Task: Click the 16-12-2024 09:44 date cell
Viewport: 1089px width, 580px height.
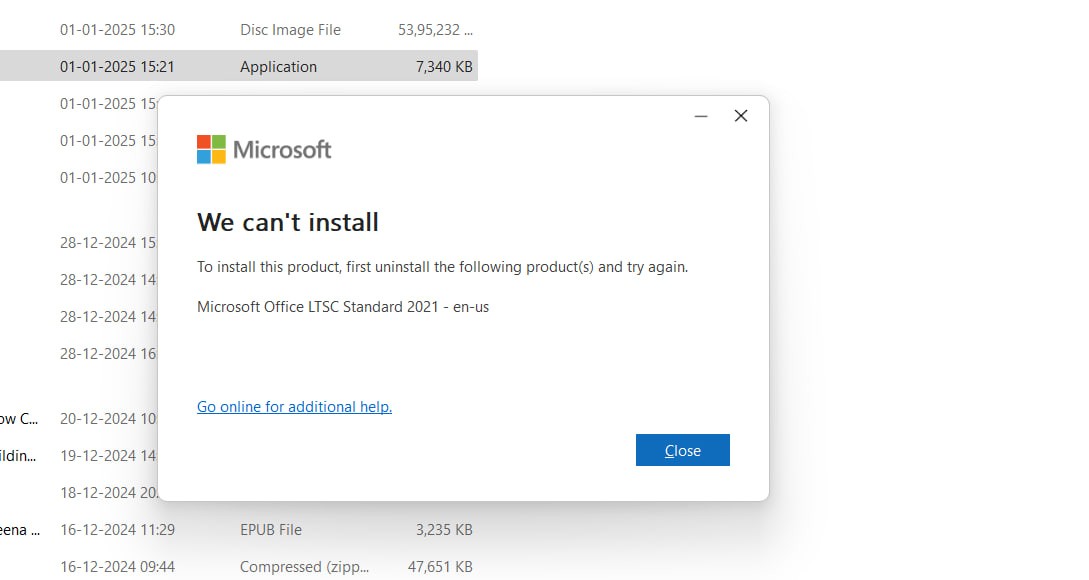Action: click(117, 567)
